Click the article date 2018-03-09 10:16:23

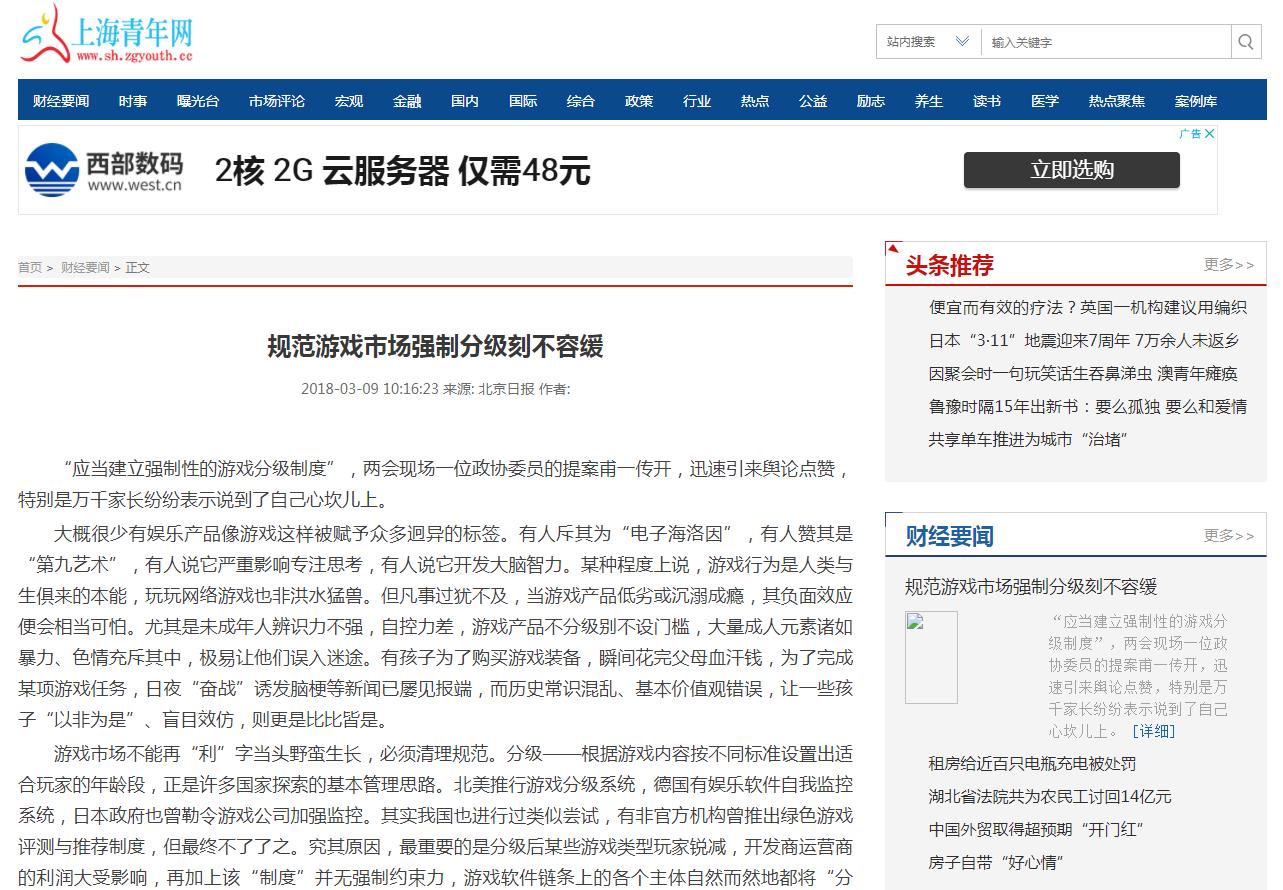point(370,389)
